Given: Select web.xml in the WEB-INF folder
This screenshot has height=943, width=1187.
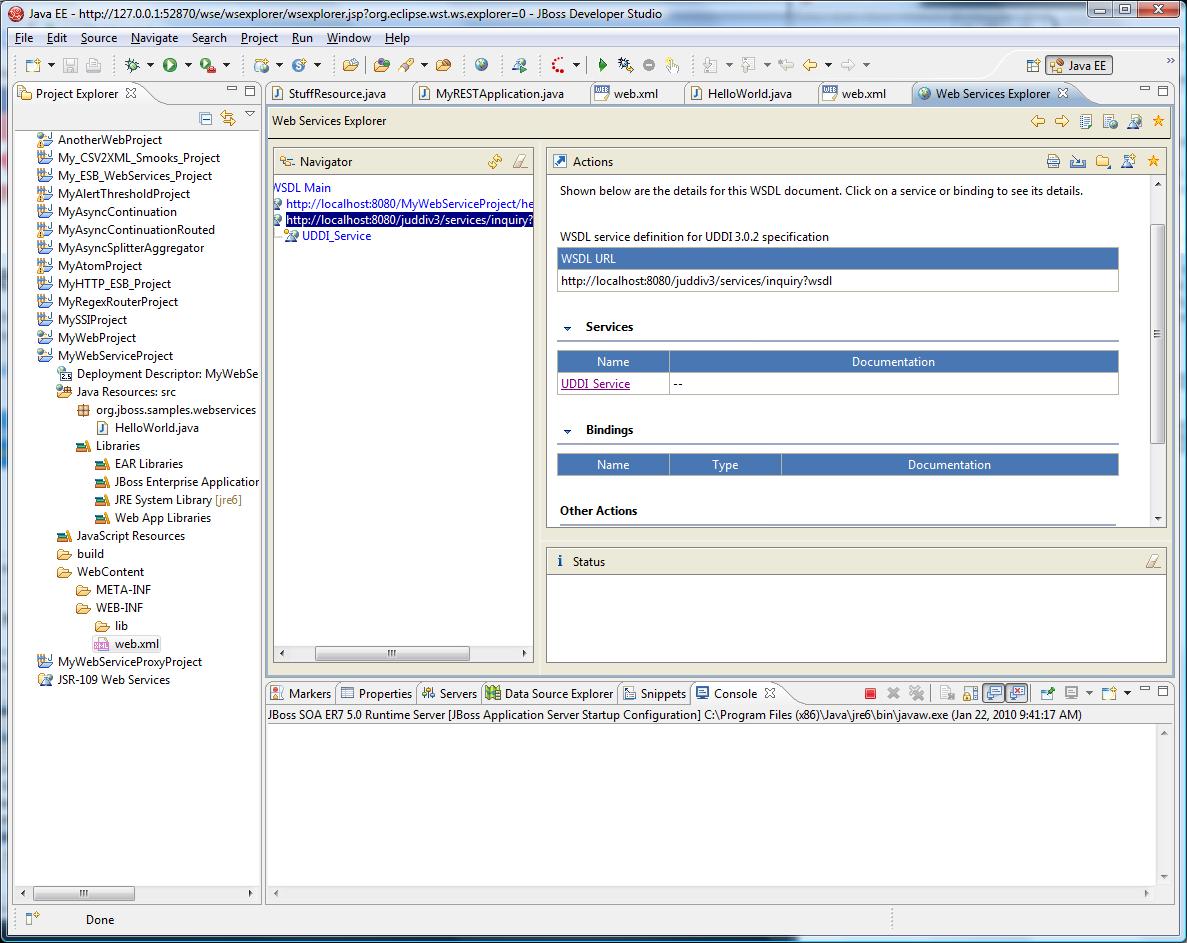Looking at the screenshot, I should coord(136,644).
